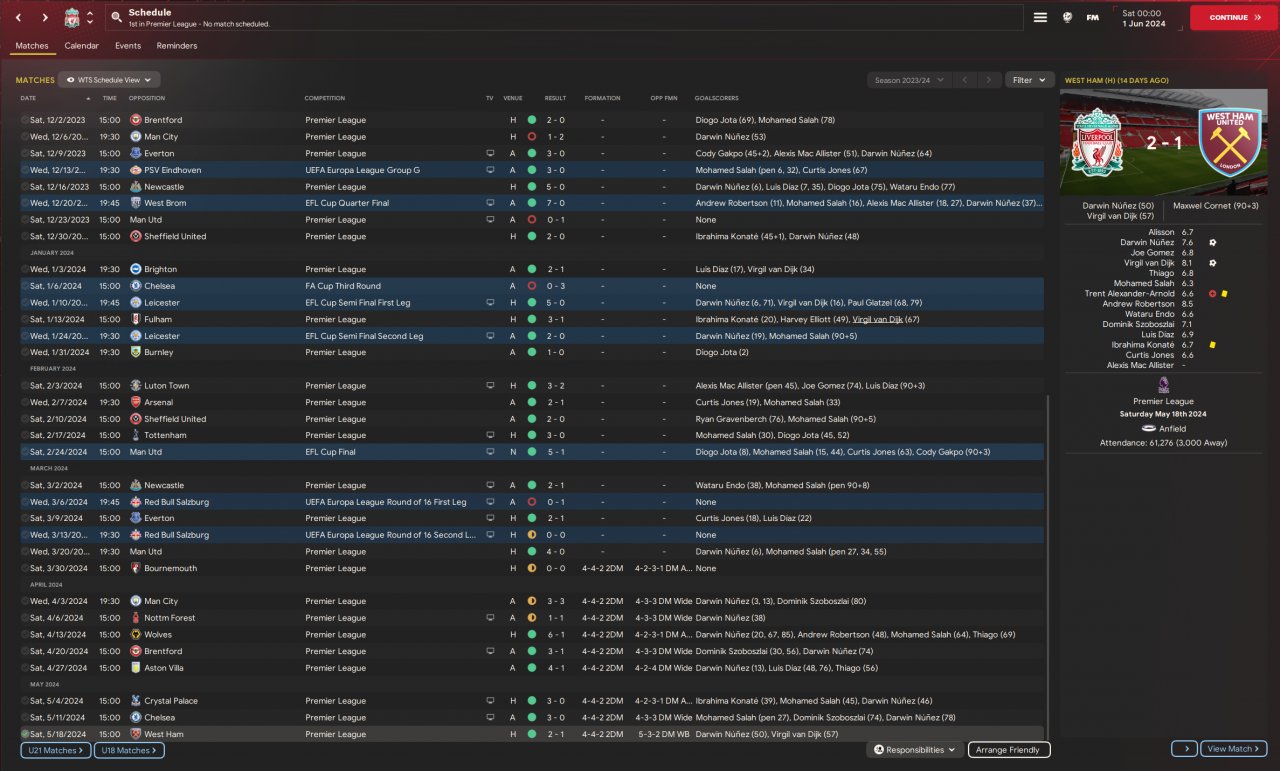Click the Crystal Palace club badge
The width and height of the screenshot is (1280, 771).
(x=135, y=701)
